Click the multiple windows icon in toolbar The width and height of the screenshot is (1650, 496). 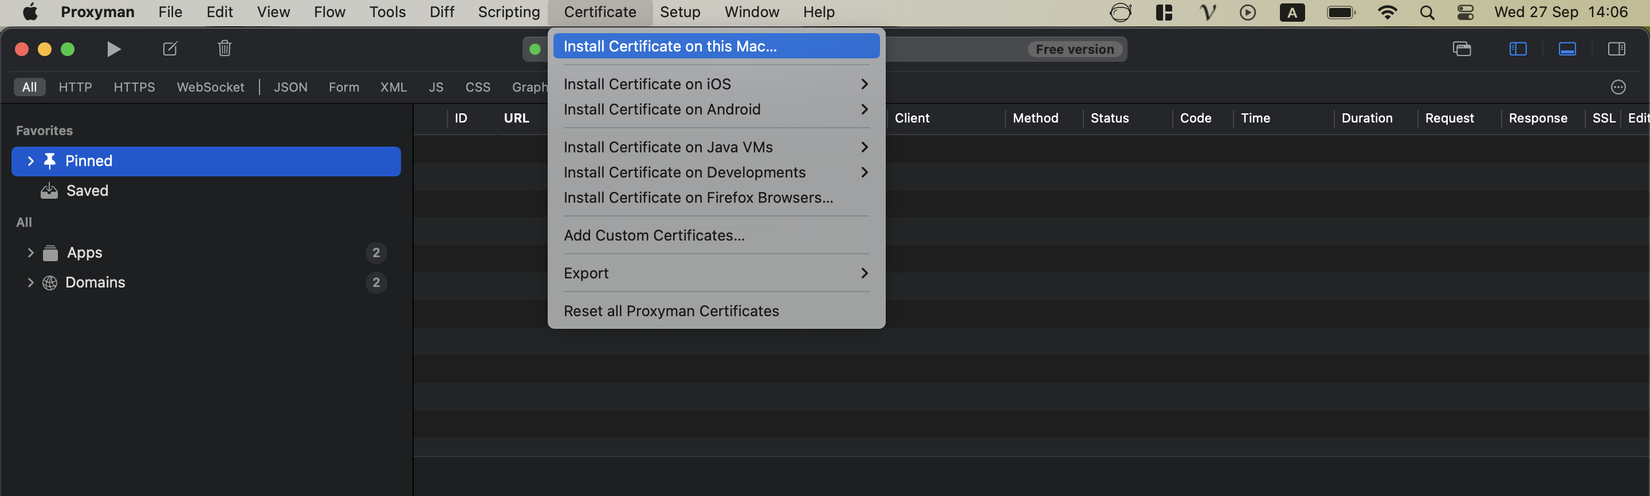coord(1462,49)
